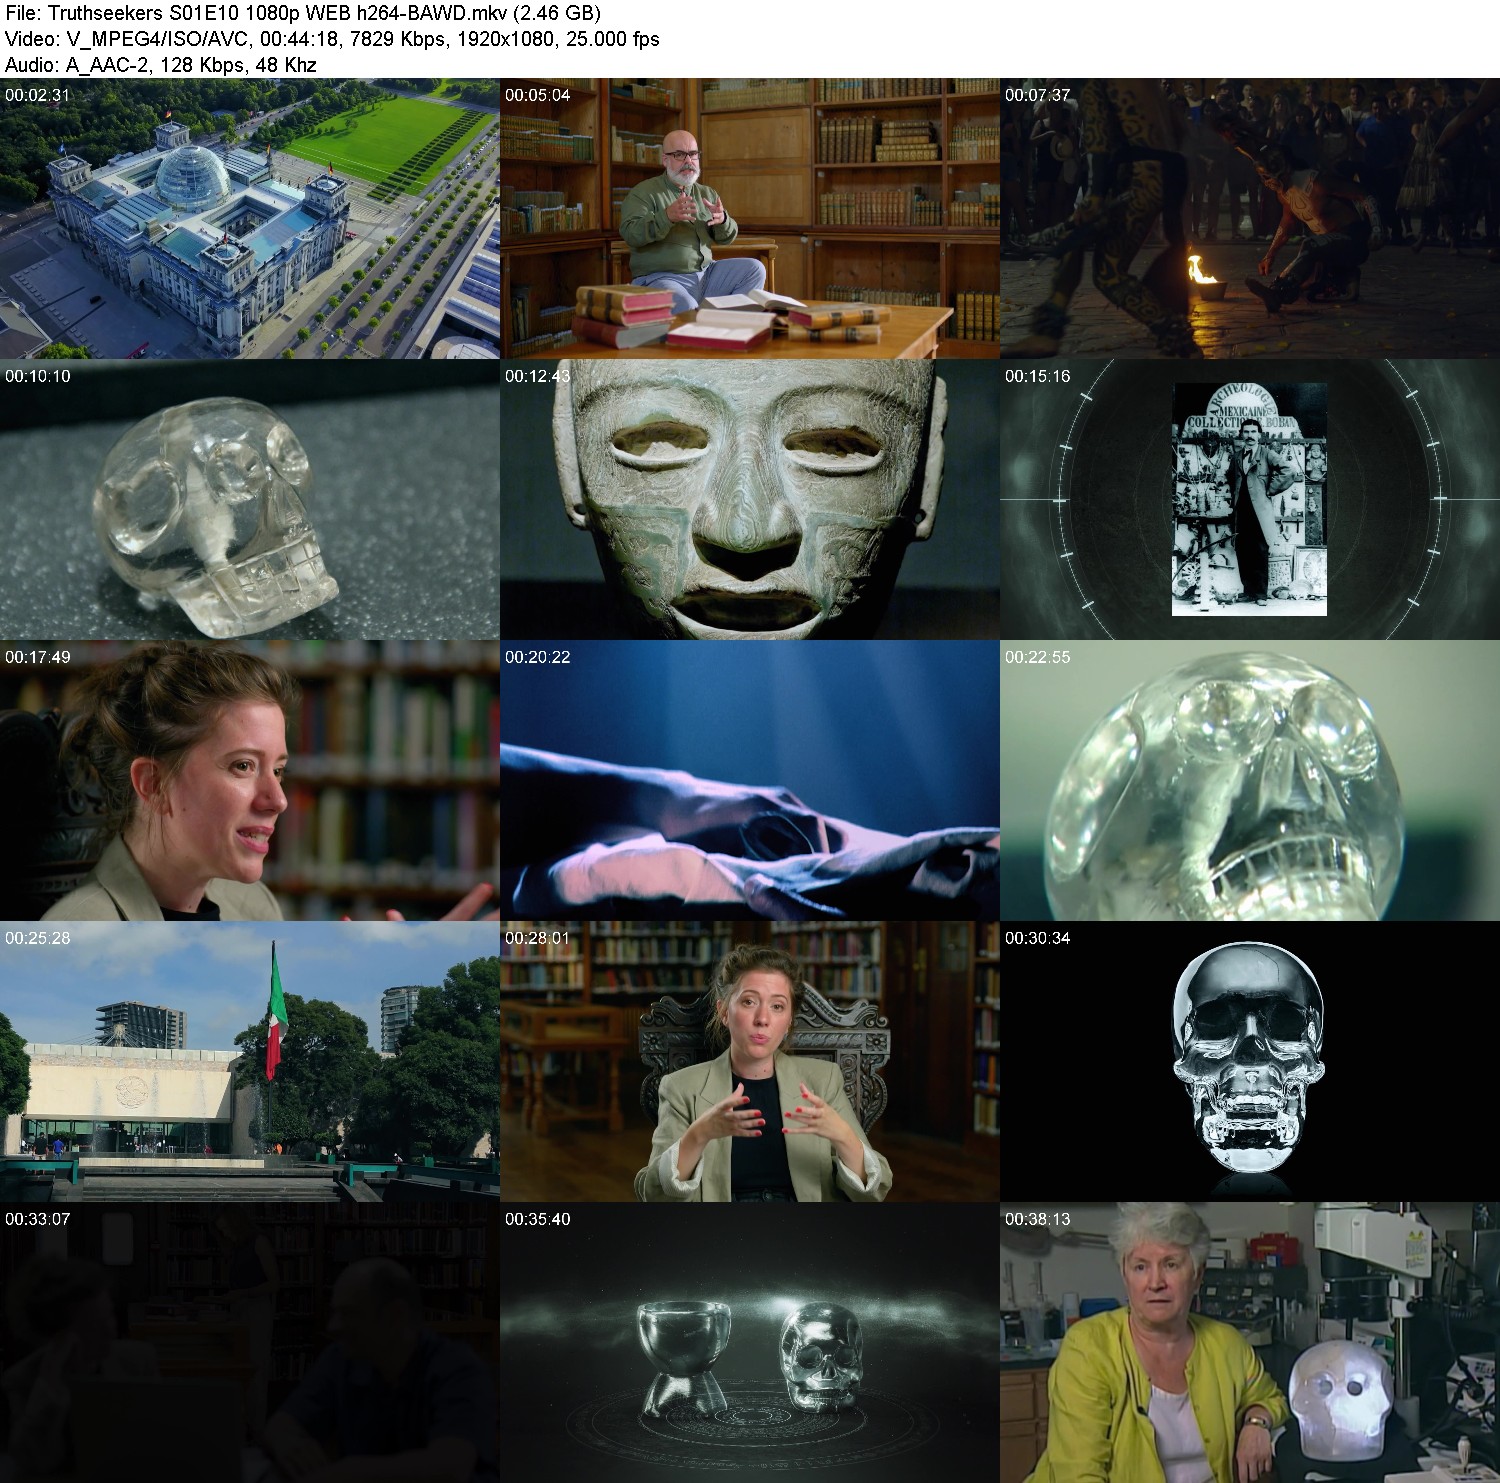1500x1483 pixels.
Task: Open the 00:07:37 thumbnail of fire dancers
Action: [x=1250, y=218]
